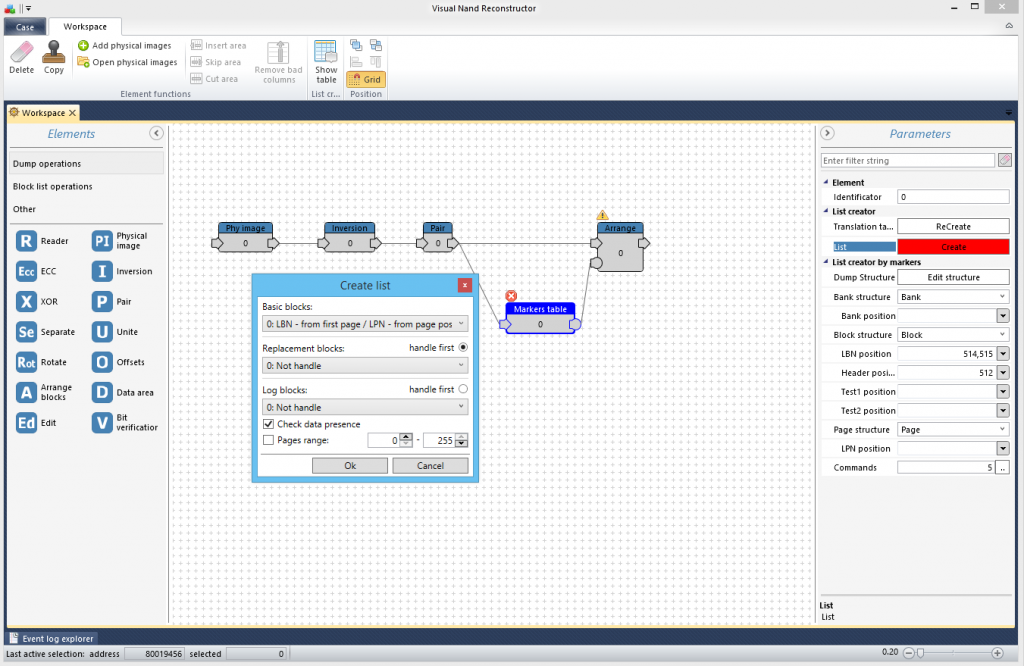Expand the Bank position dropdown arrow
1024x666 pixels.
point(1003,316)
